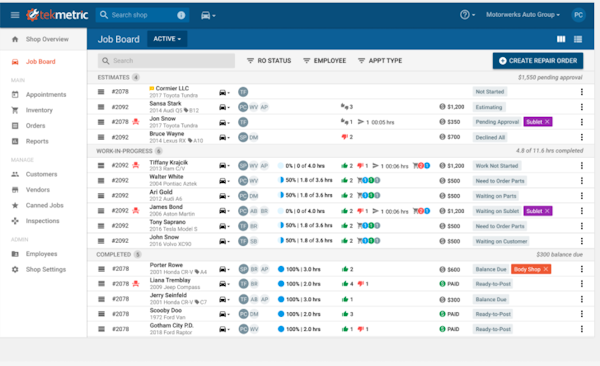The image size is (600, 366).
Task: Select Job Board in sidebar
Action: coord(41,62)
